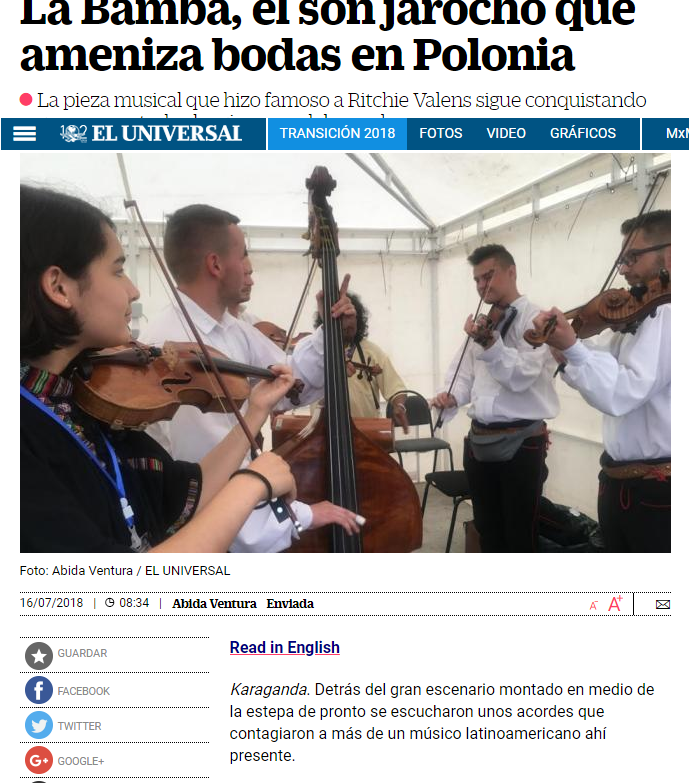
Task: Share article on Twitter icon
Action: click(x=39, y=725)
